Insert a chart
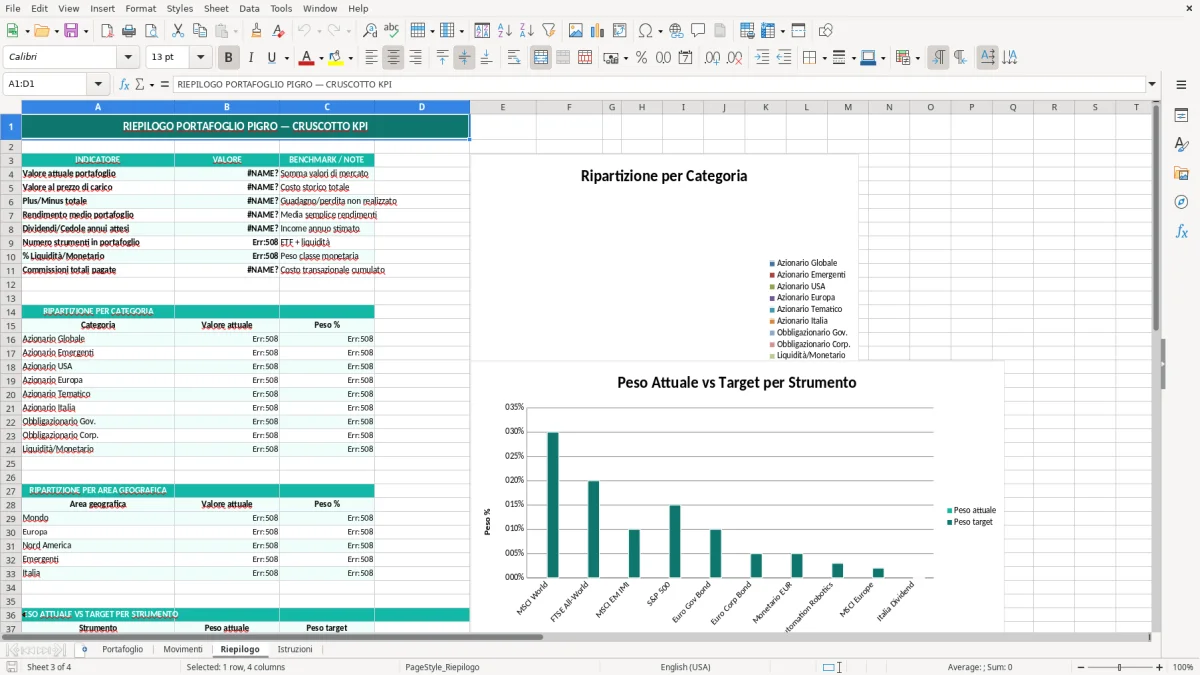1200x675 pixels. (597, 31)
